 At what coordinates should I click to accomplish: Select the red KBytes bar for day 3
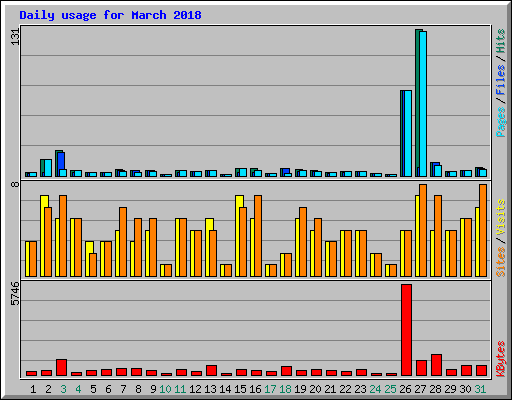pyautogui.click(x=61, y=367)
